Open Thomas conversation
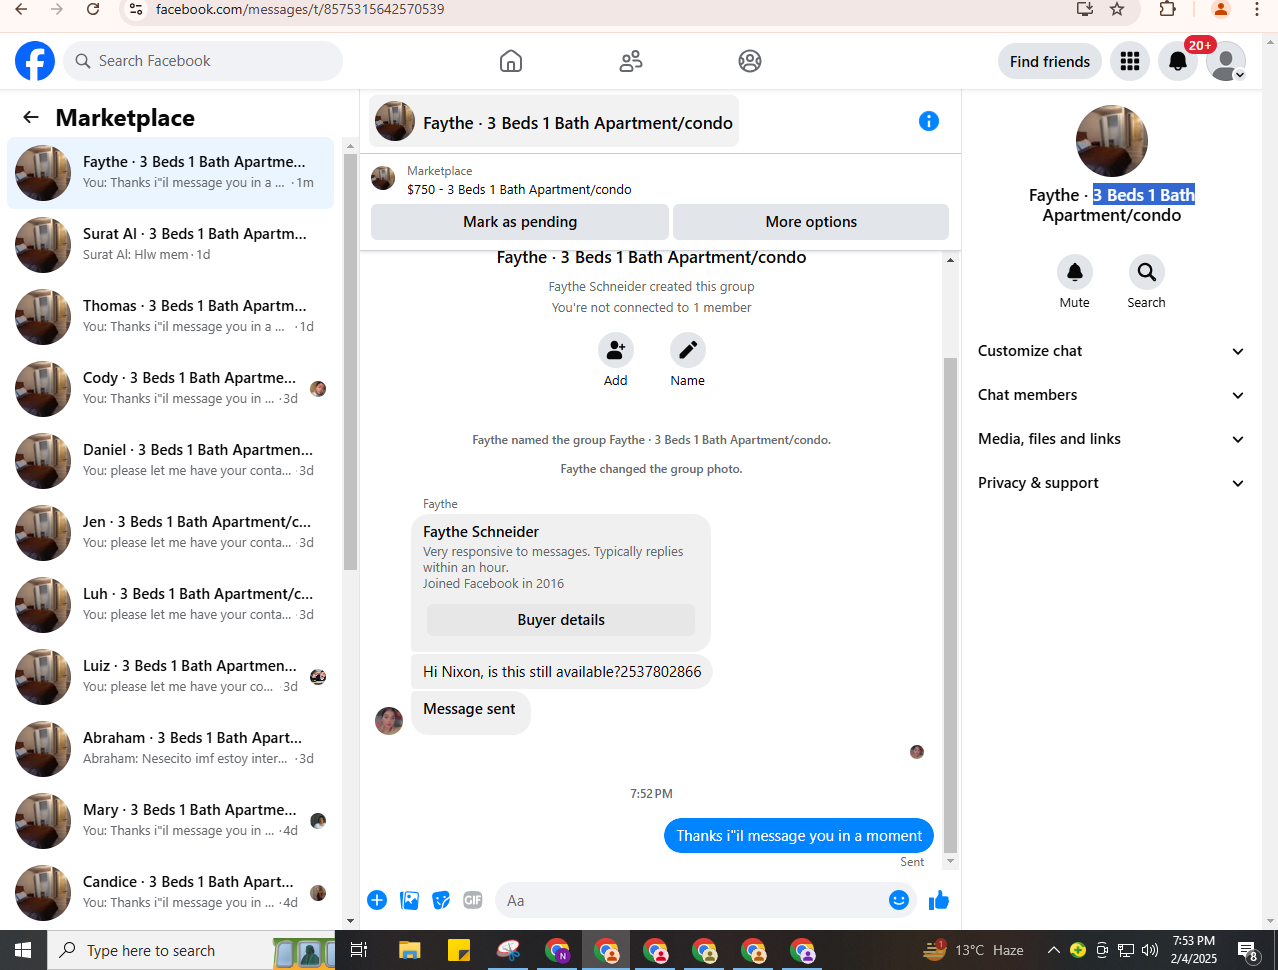The image size is (1278, 970). (x=171, y=317)
